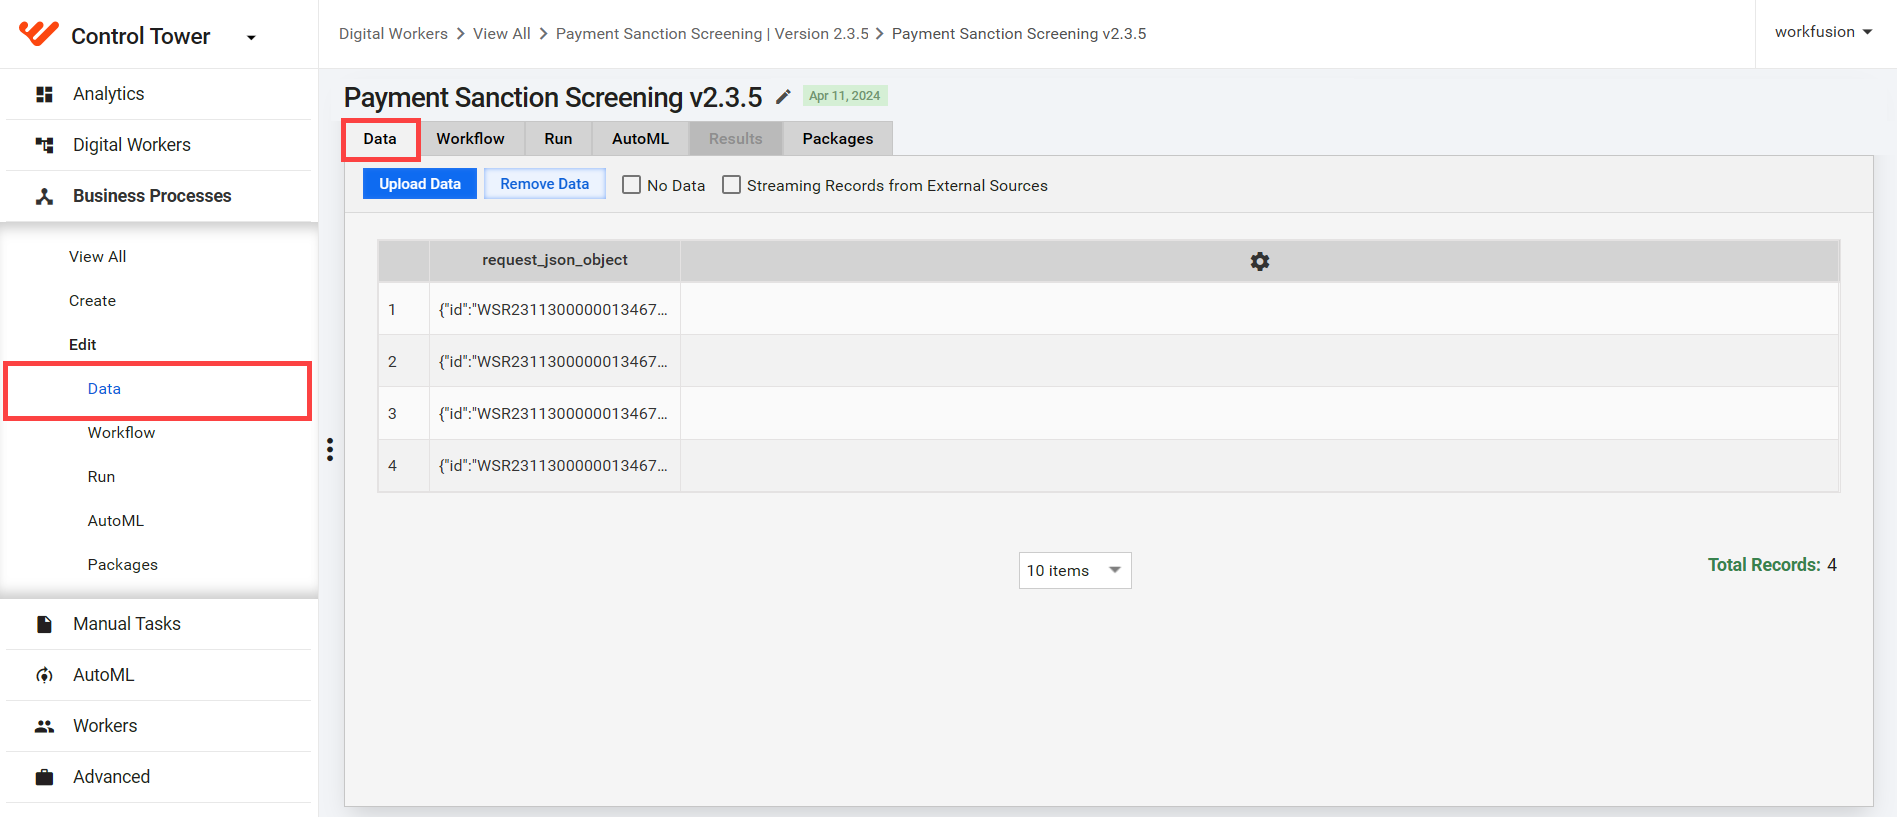Viewport: 1897px width, 817px height.
Task: Select Run under Edit in sidebar
Action: 101,477
